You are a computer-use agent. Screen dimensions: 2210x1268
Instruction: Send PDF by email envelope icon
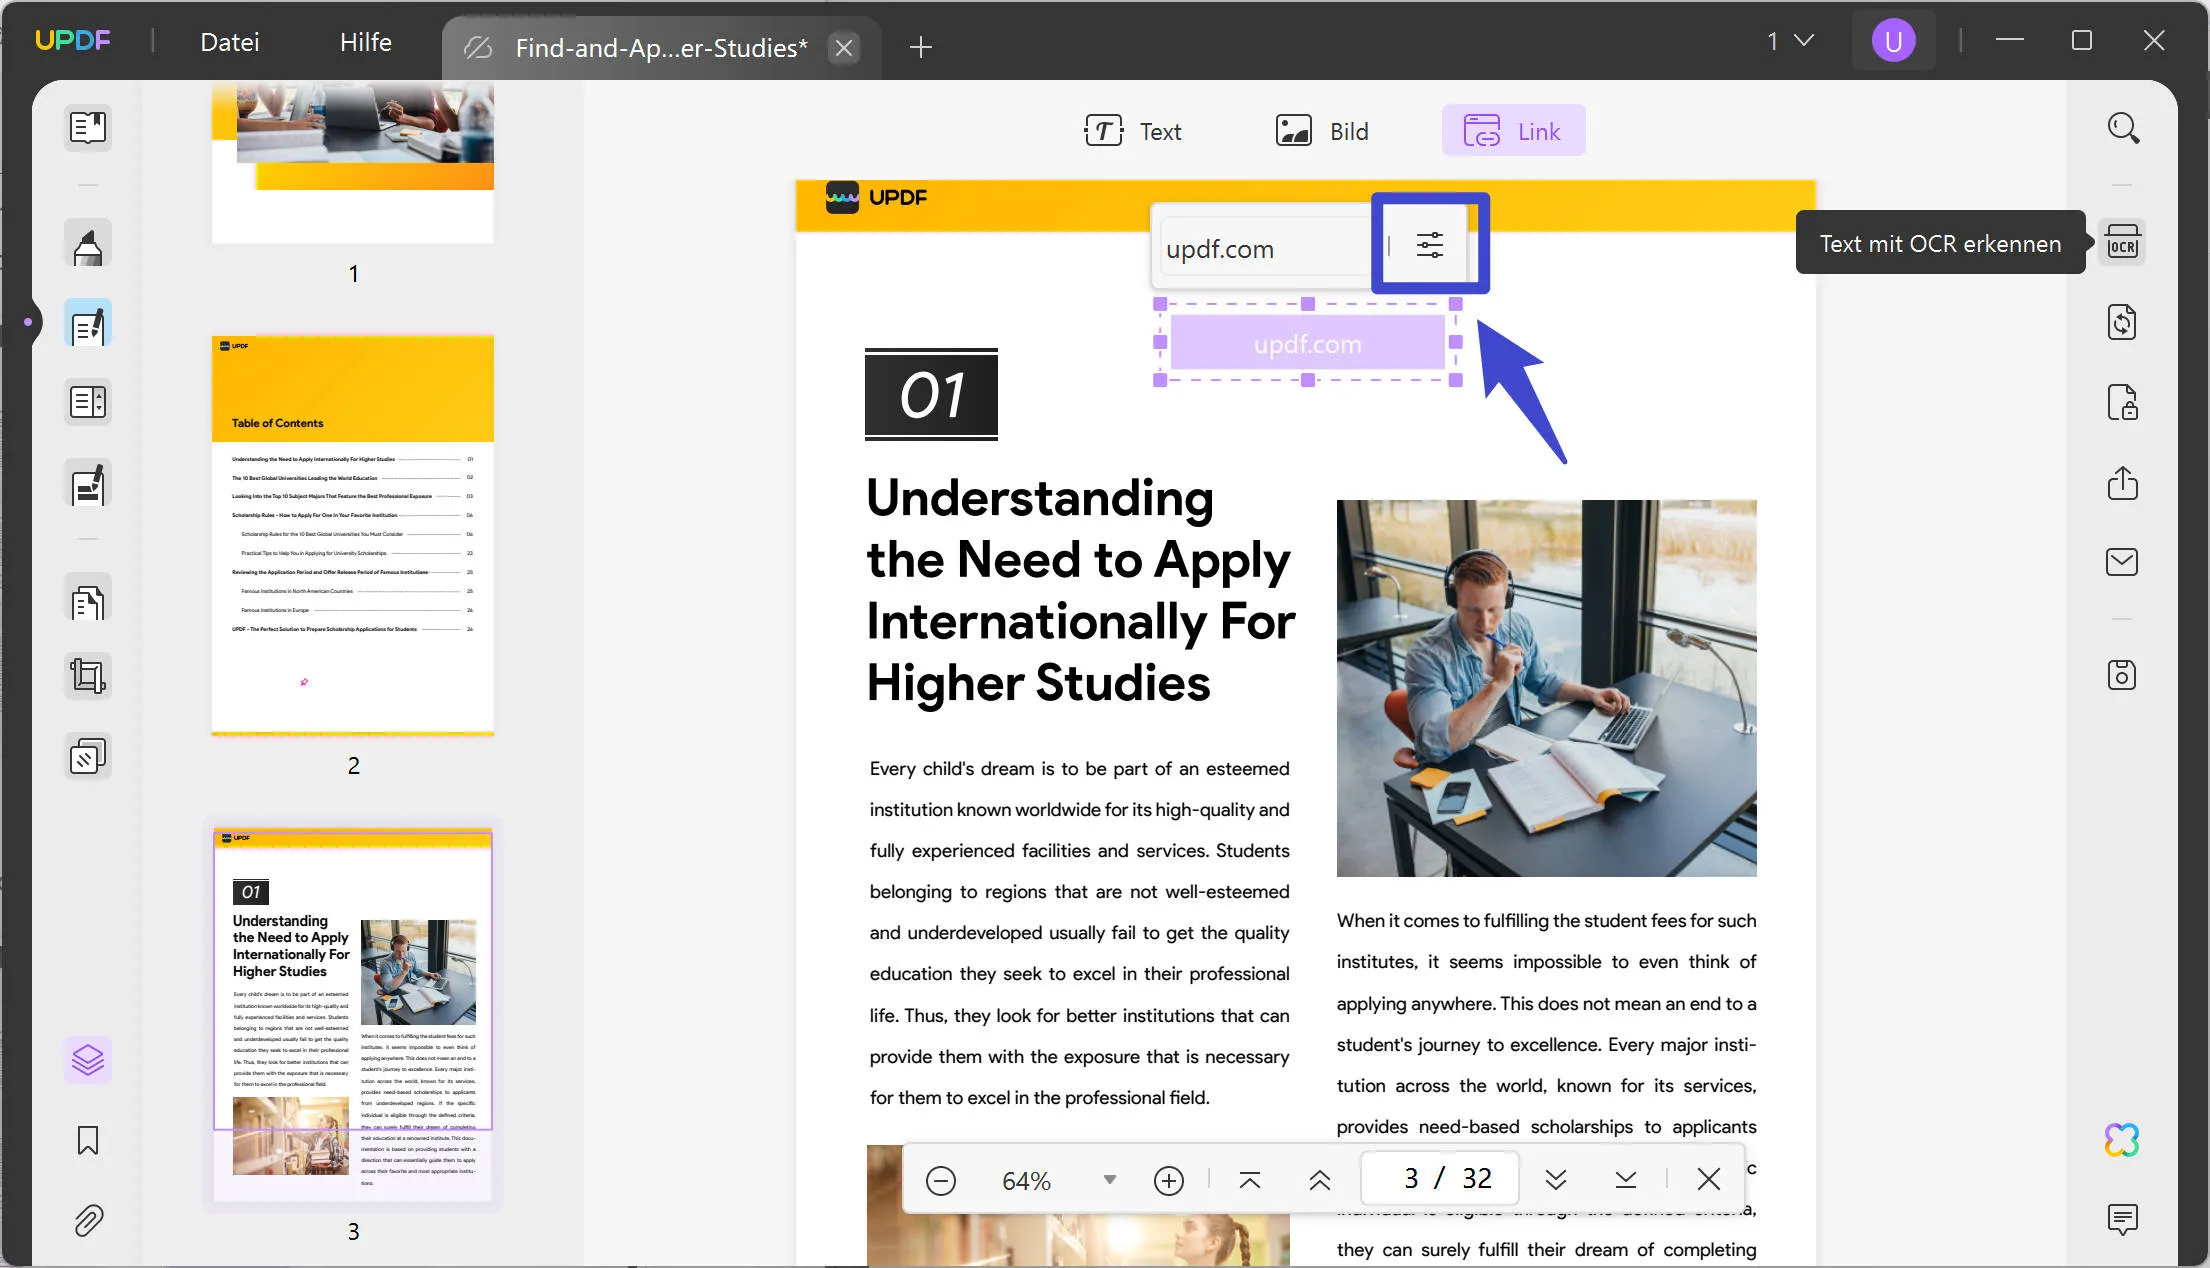coord(2122,562)
